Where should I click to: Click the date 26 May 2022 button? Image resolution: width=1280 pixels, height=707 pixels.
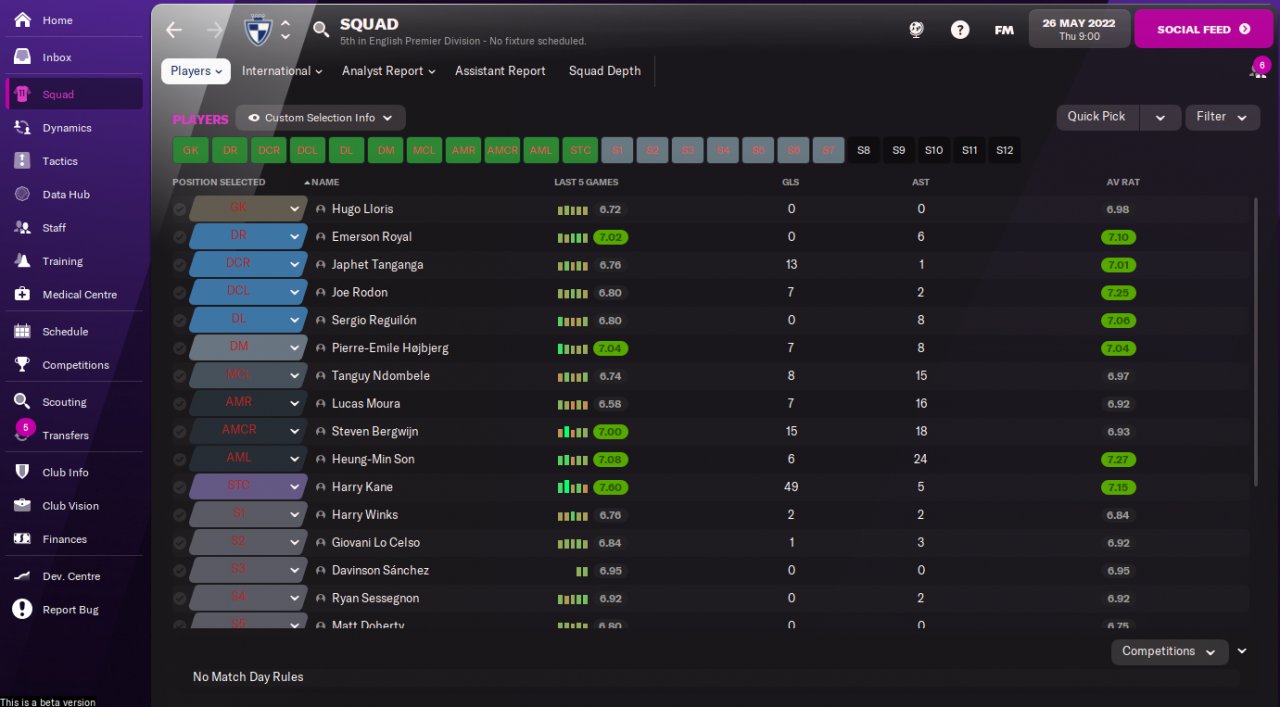[x=1078, y=29]
